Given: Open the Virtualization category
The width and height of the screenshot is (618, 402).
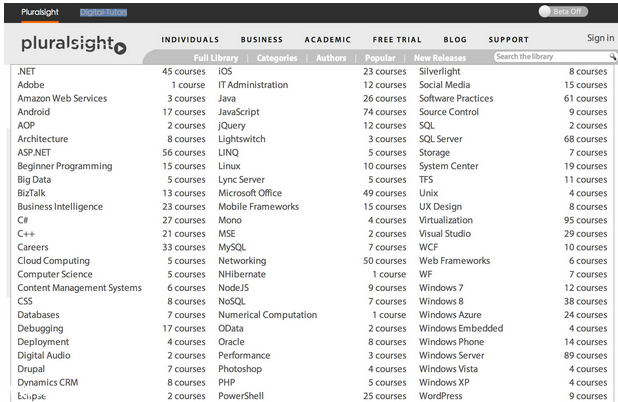Looking at the screenshot, I should coord(446,220).
